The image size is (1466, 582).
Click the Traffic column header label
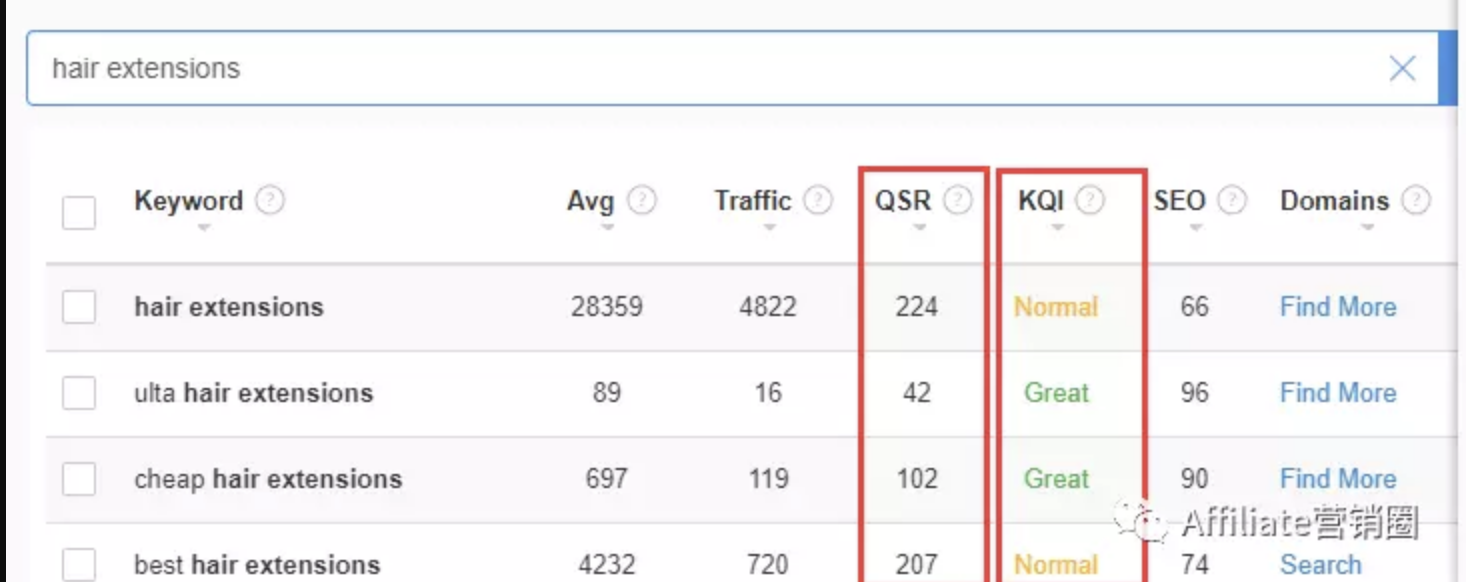[x=752, y=201]
